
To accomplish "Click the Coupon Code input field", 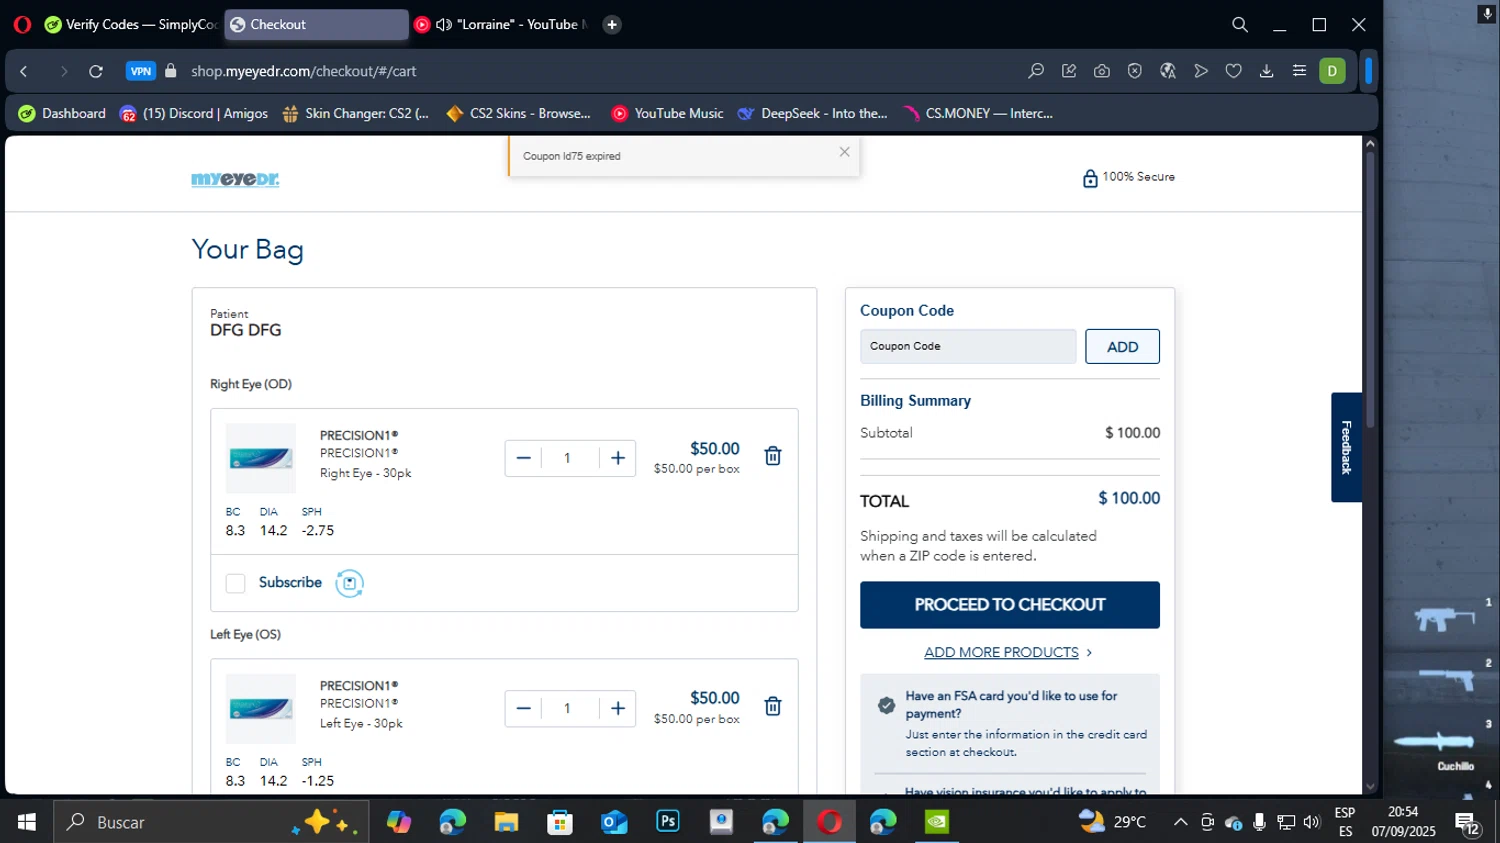I will point(968,346).
